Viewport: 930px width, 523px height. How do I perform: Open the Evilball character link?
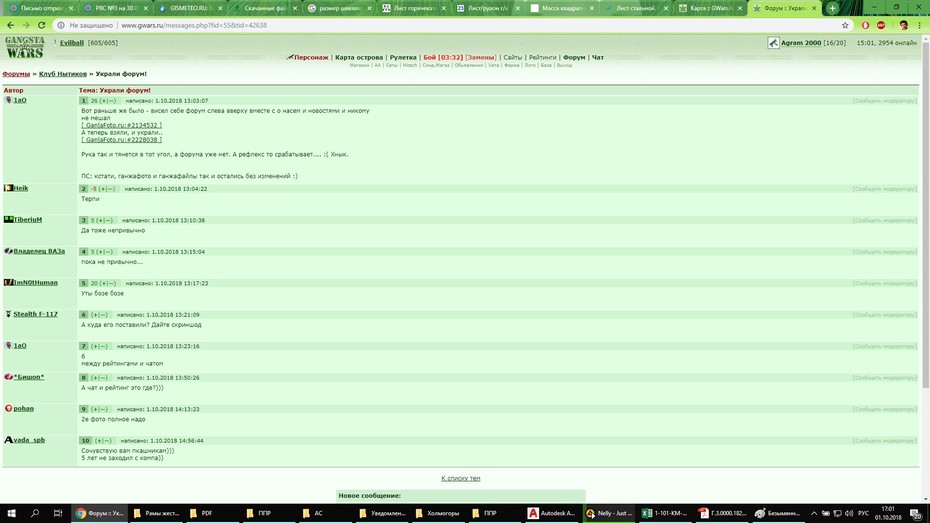[x=72, y=43]
